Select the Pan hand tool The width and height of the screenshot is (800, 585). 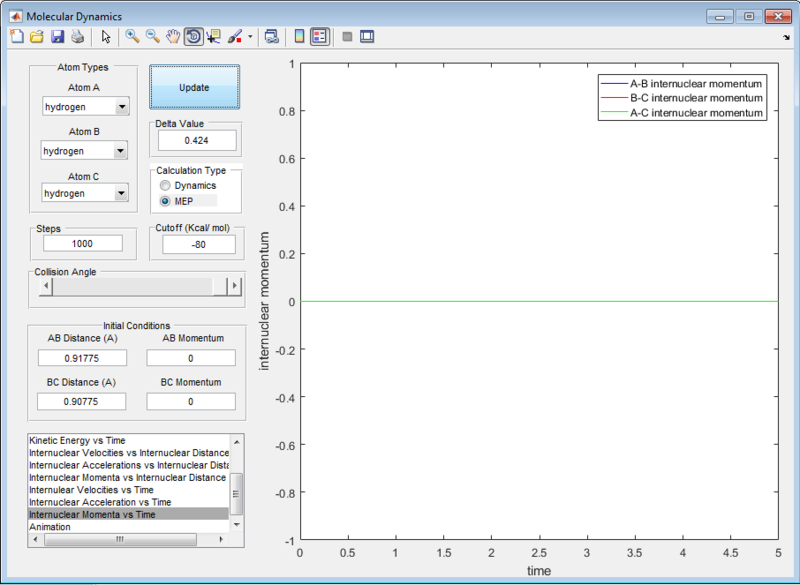[173, 37]
